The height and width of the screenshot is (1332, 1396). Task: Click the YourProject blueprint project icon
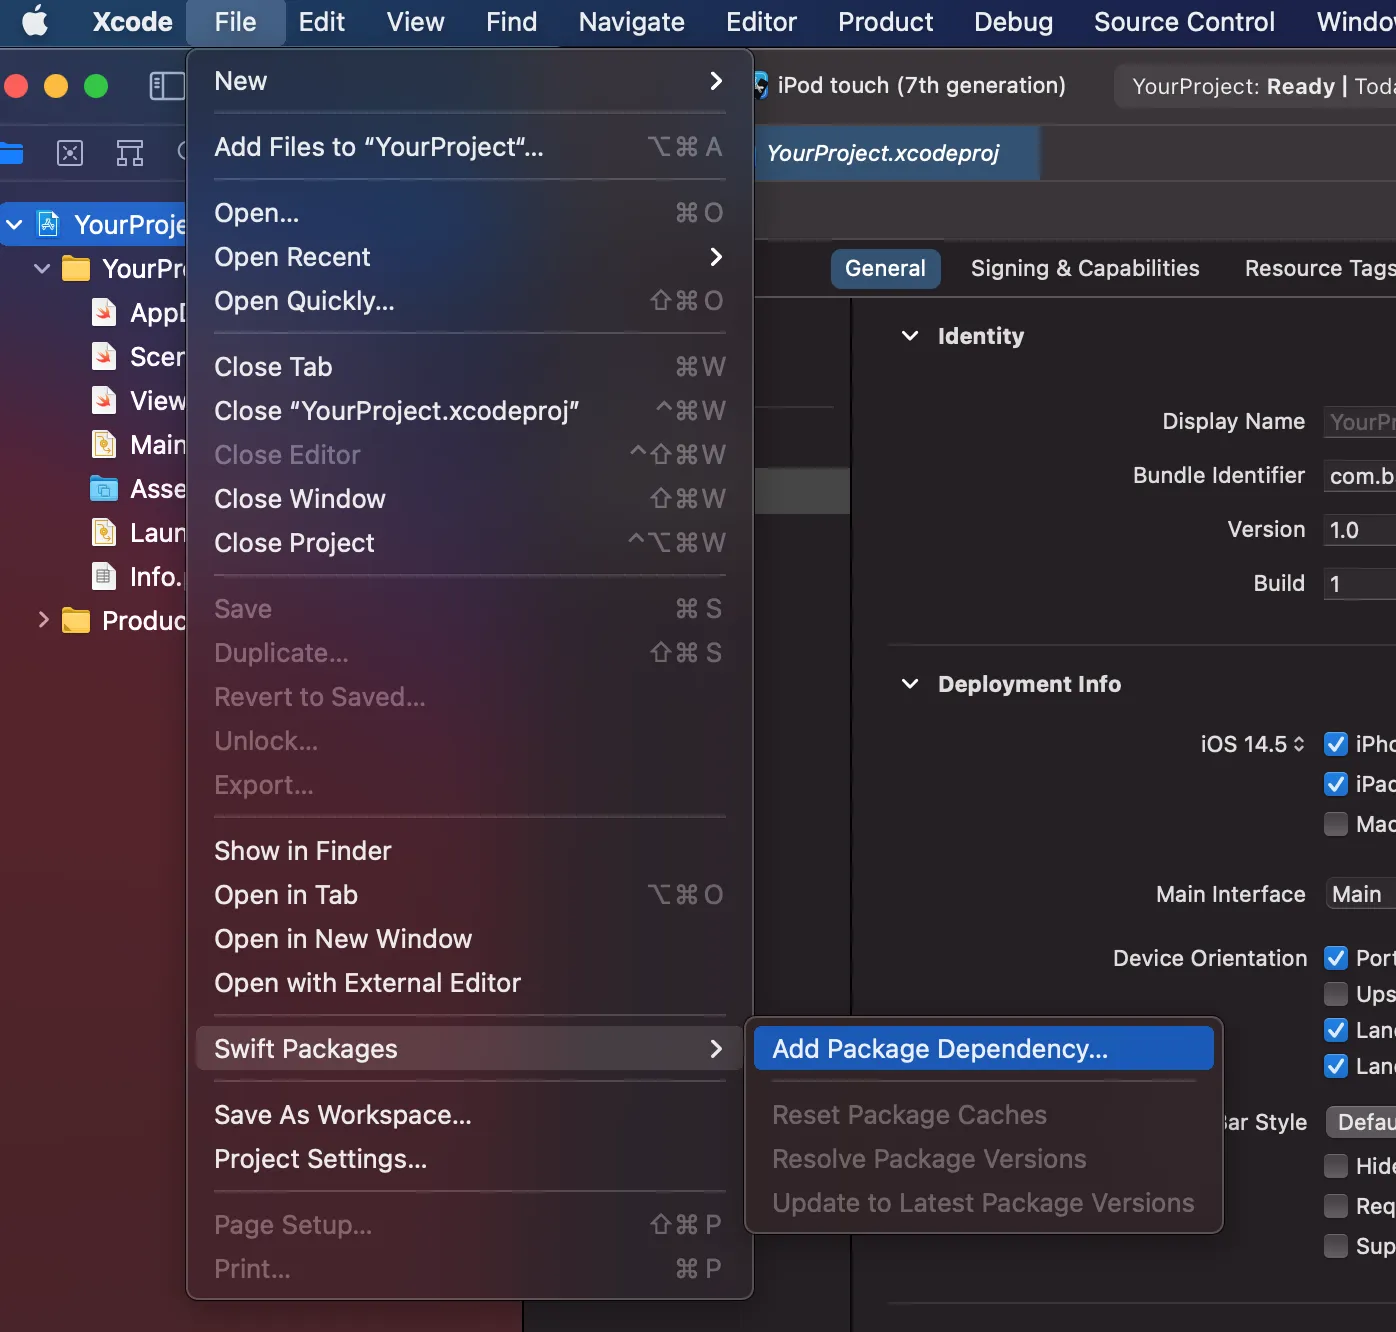click(x=49, y=224)
